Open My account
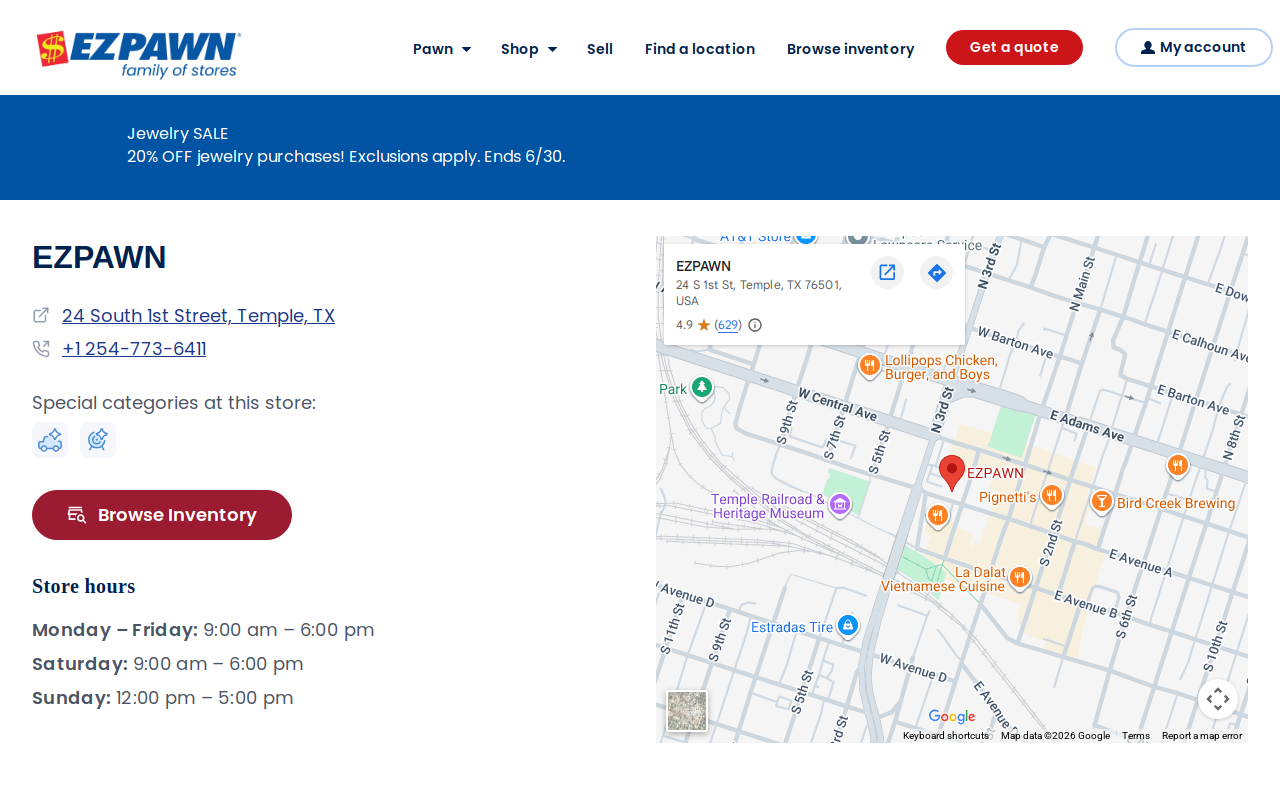 pos(1193,47)
